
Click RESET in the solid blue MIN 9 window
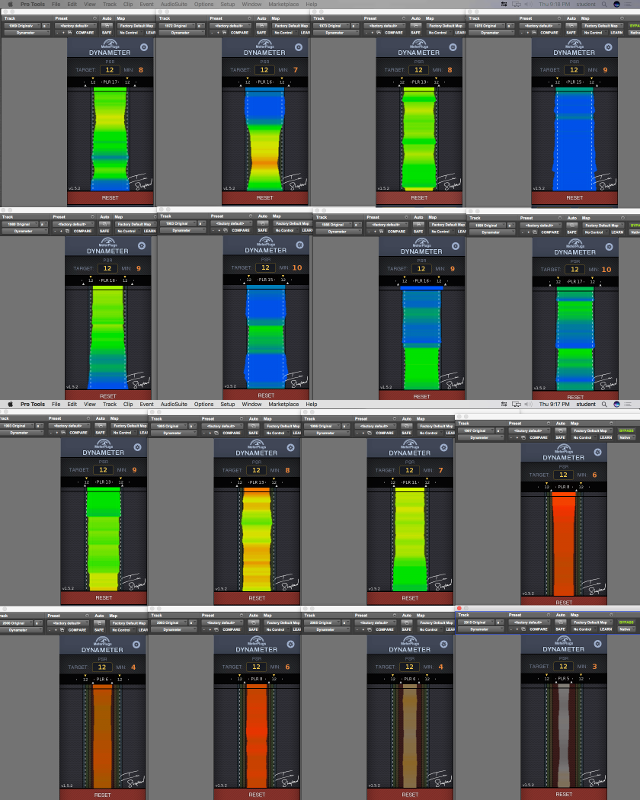point(575,198)
